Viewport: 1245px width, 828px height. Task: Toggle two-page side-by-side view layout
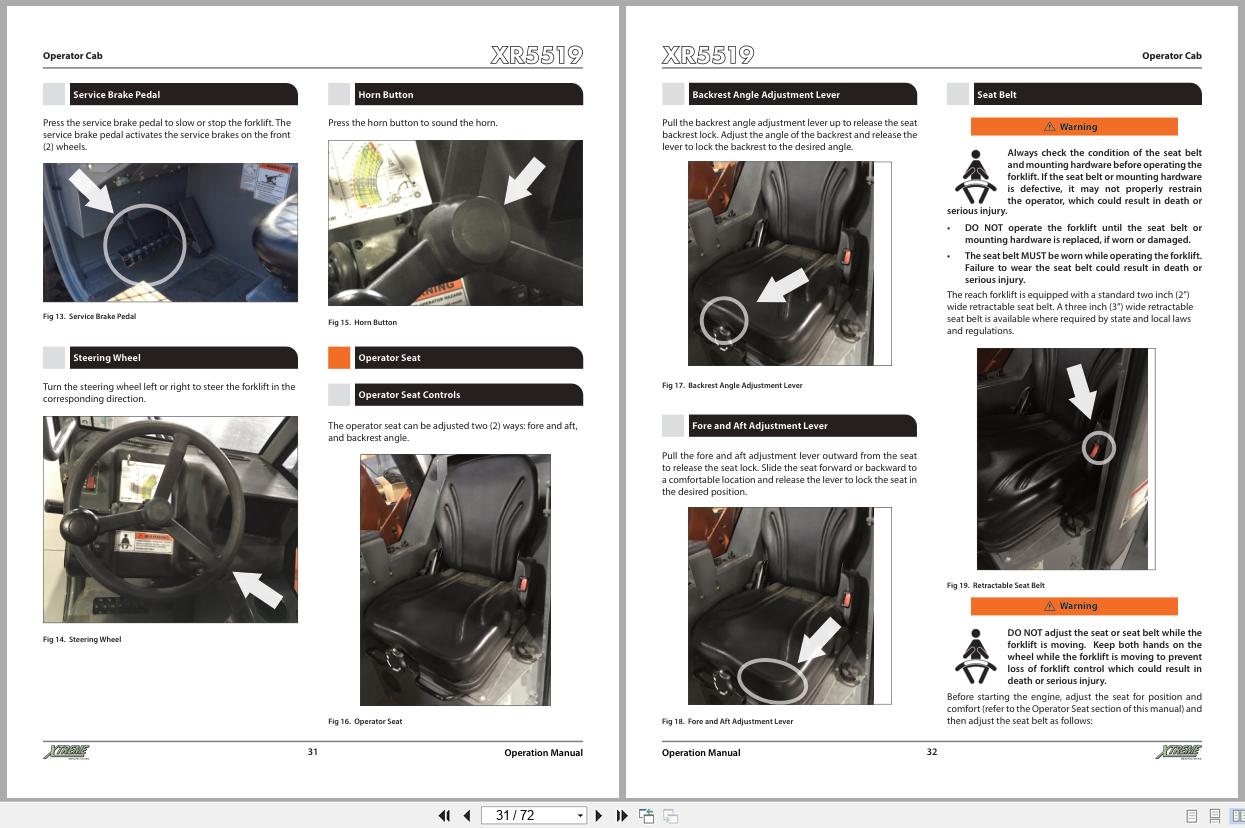tap(1237, 816)
